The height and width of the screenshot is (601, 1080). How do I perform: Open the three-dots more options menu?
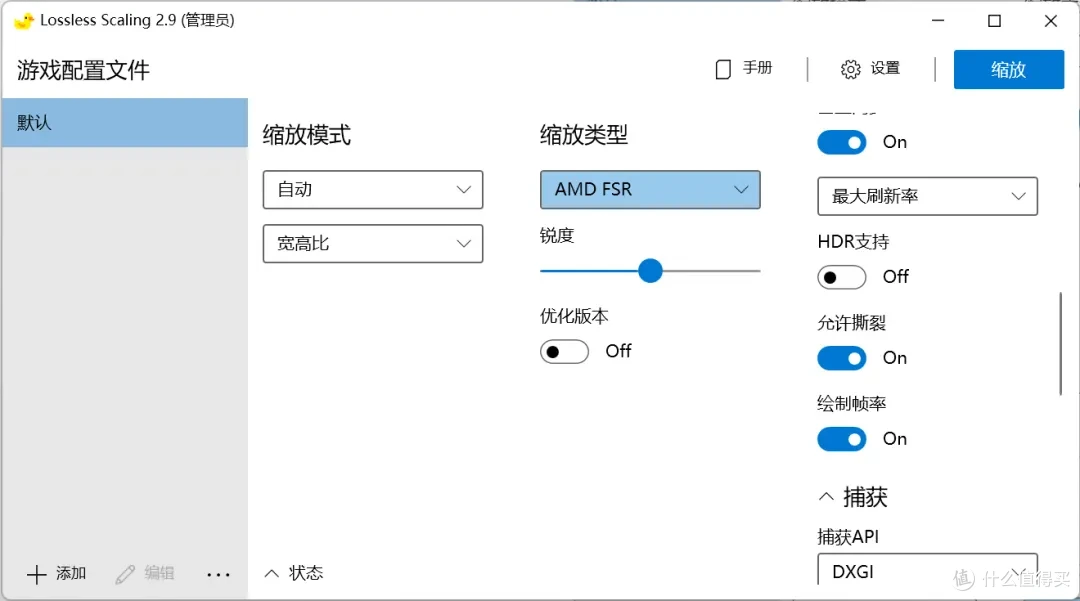coord(218,574)
